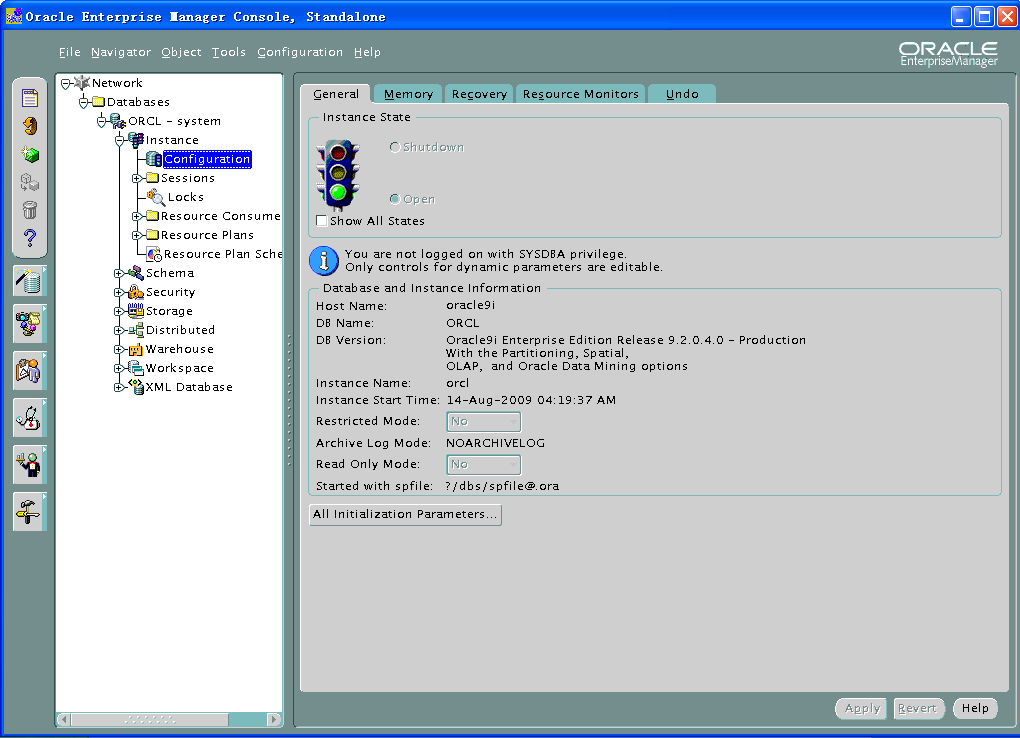Open the Navigator menu
1020x738 pixels.
(x=120, y=52)
